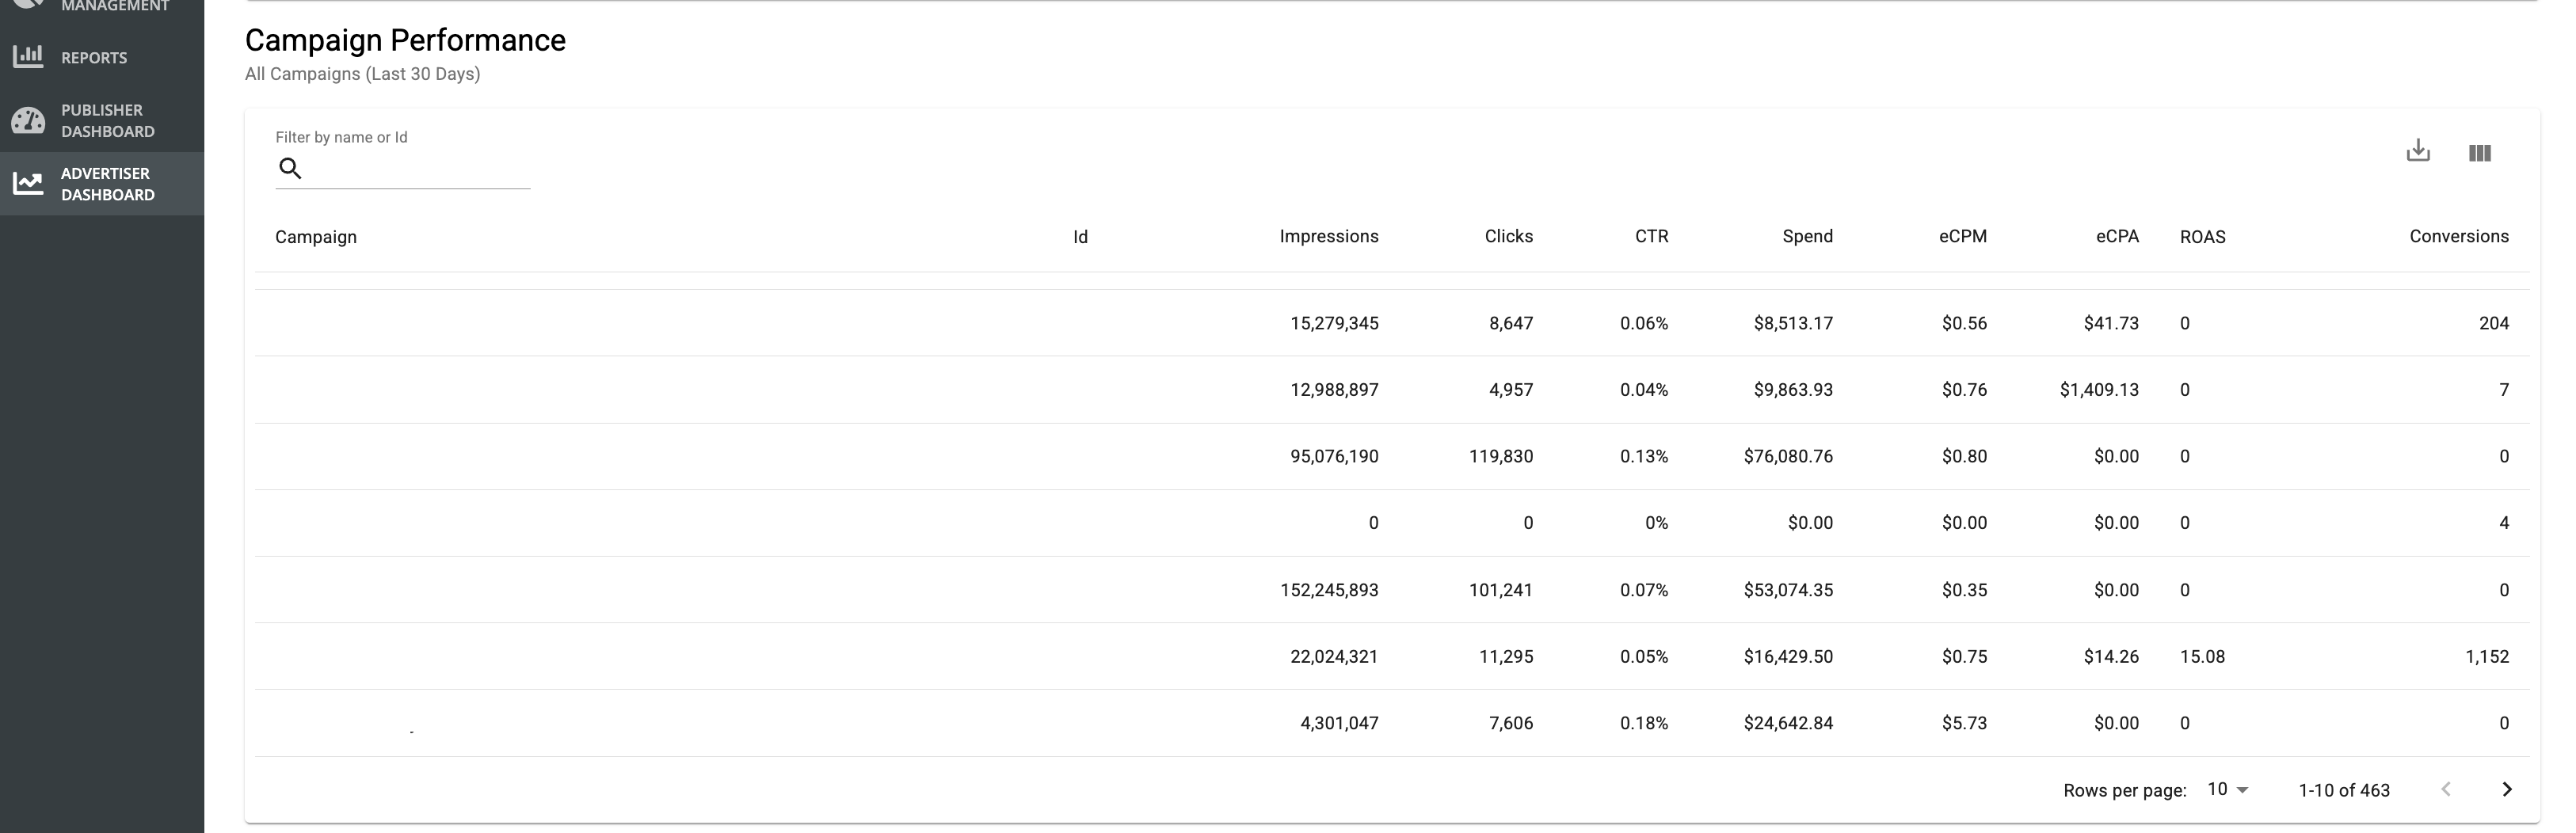Click the Campaign Performance heading

[405, 40]
